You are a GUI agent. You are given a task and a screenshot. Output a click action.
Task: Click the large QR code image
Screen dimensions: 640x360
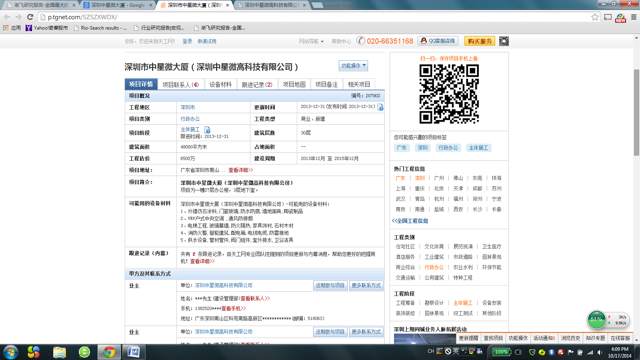(449, 94)
